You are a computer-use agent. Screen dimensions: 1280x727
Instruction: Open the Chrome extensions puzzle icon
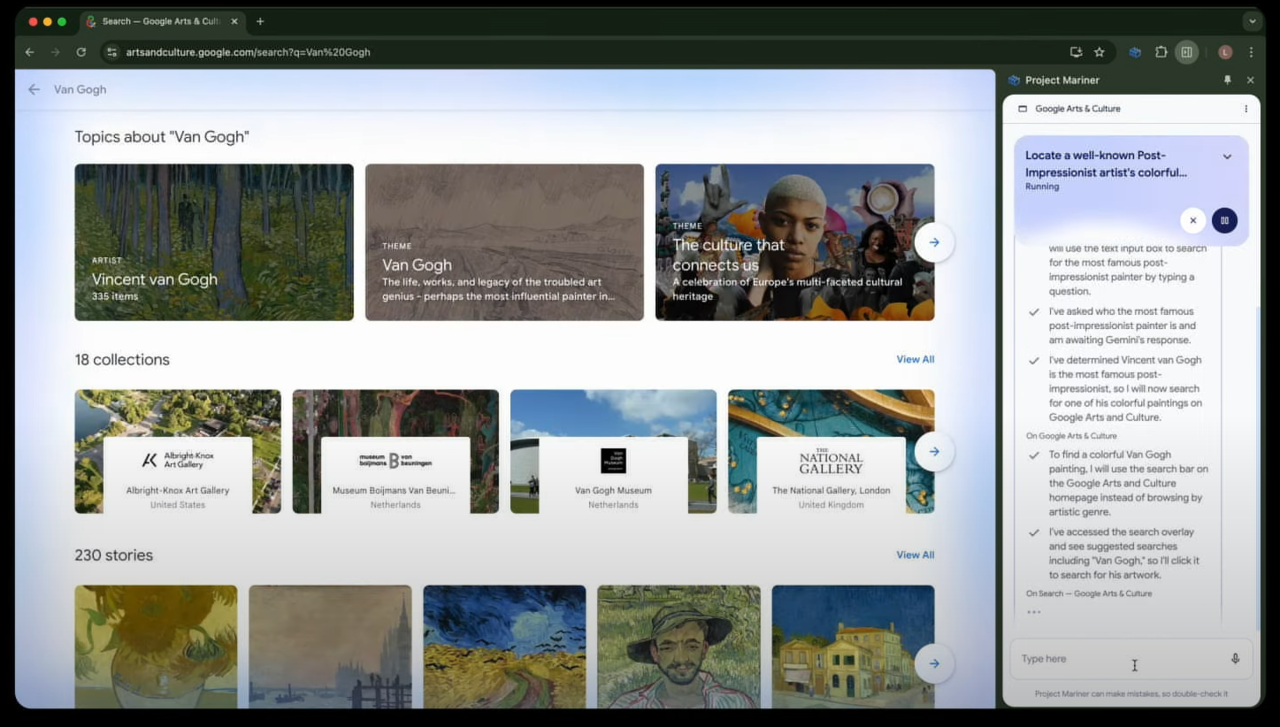[x=1161, y=52]
